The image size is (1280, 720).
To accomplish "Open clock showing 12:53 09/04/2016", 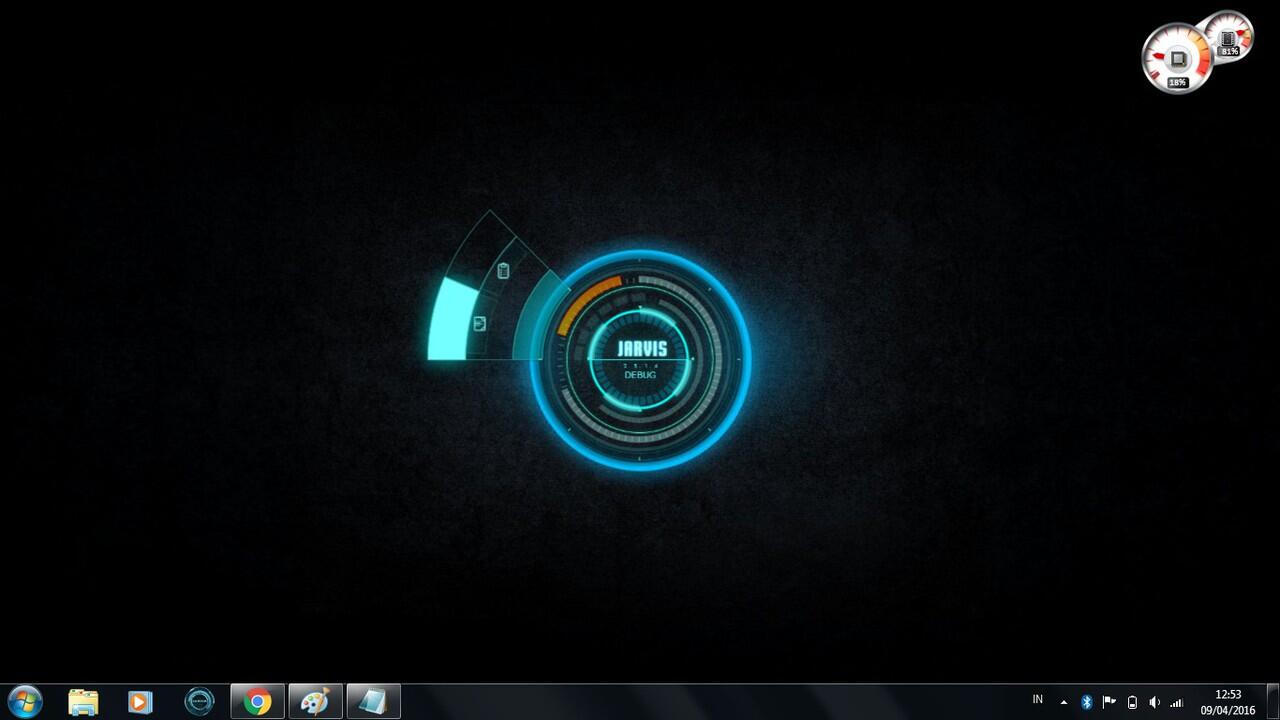I will coord(1228,702).
